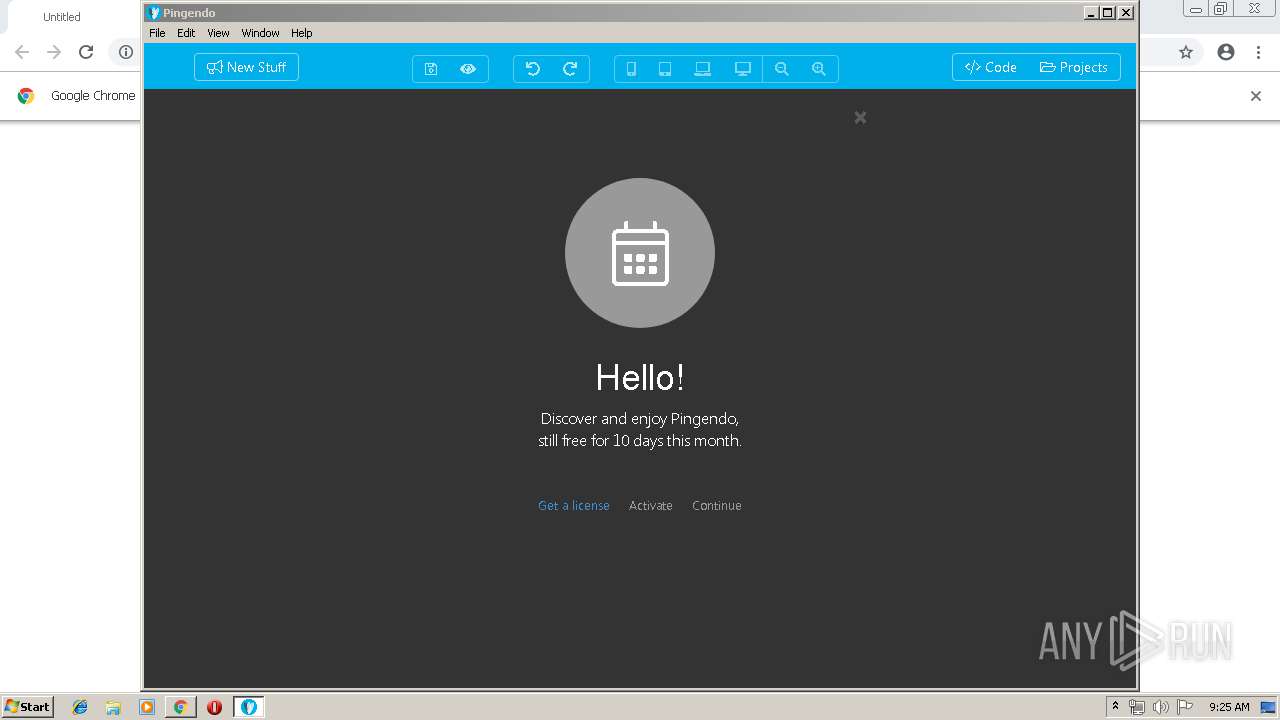Open Chrome three-dot menu
Image resolution: width=1280 pixels, height=720 pixels.
[1259, 52]
